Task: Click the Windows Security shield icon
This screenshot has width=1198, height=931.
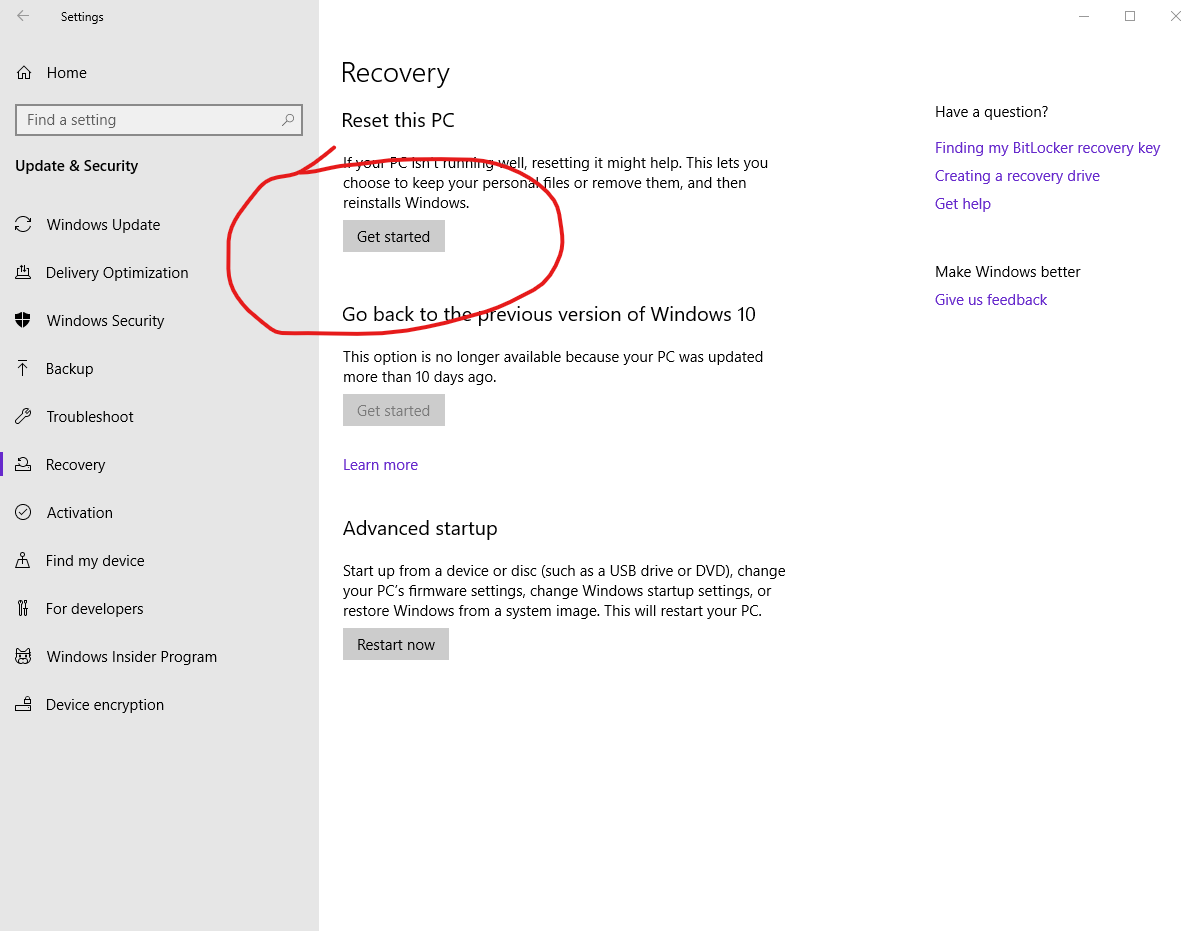Action: [23, 321]
